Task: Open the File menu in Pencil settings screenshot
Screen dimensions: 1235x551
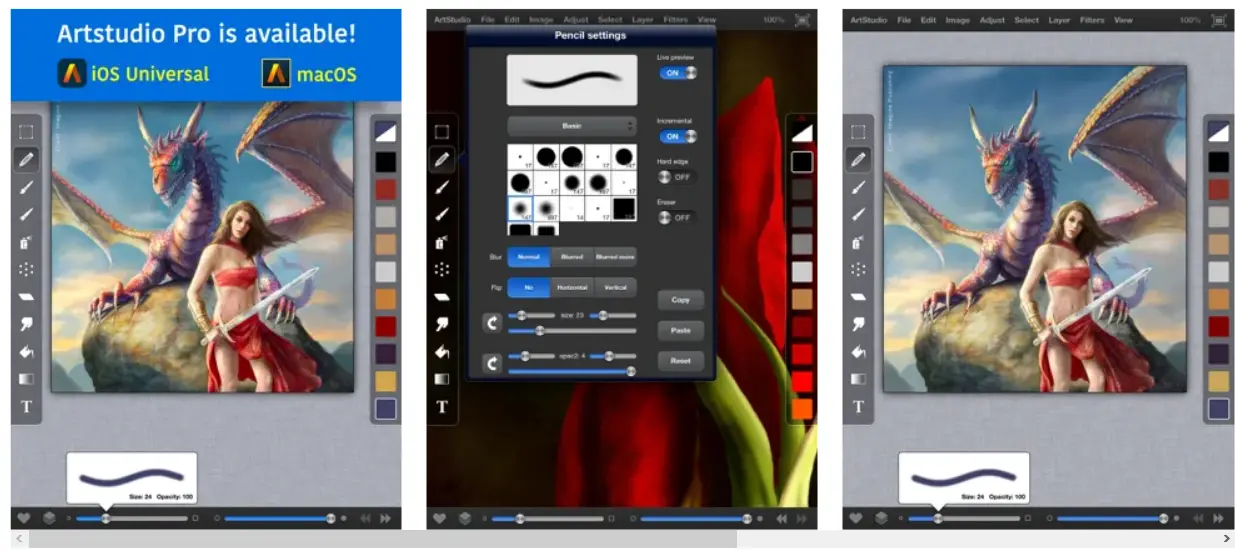Action: coord(488,19)
